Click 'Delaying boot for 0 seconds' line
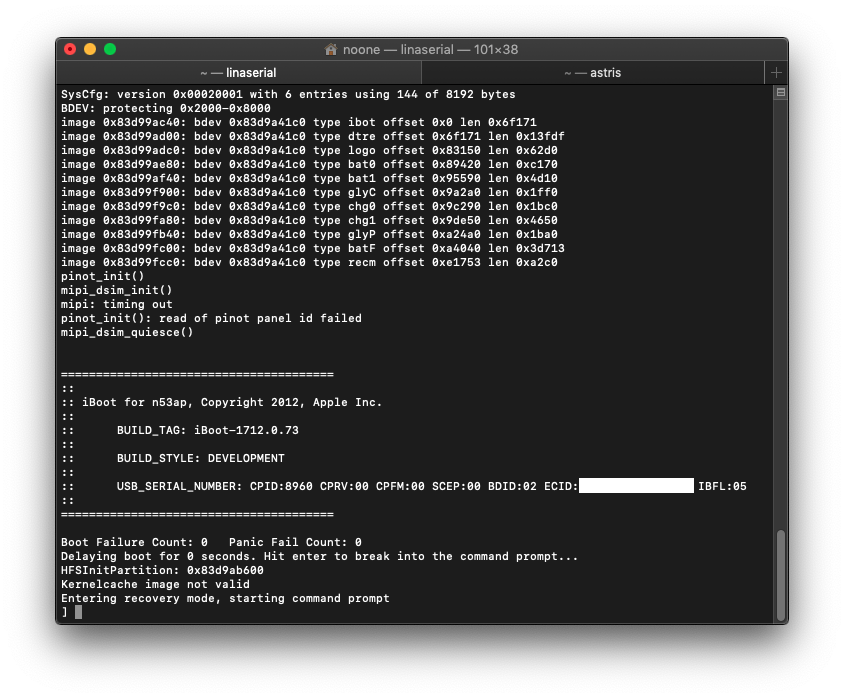 tap(319, 556)
